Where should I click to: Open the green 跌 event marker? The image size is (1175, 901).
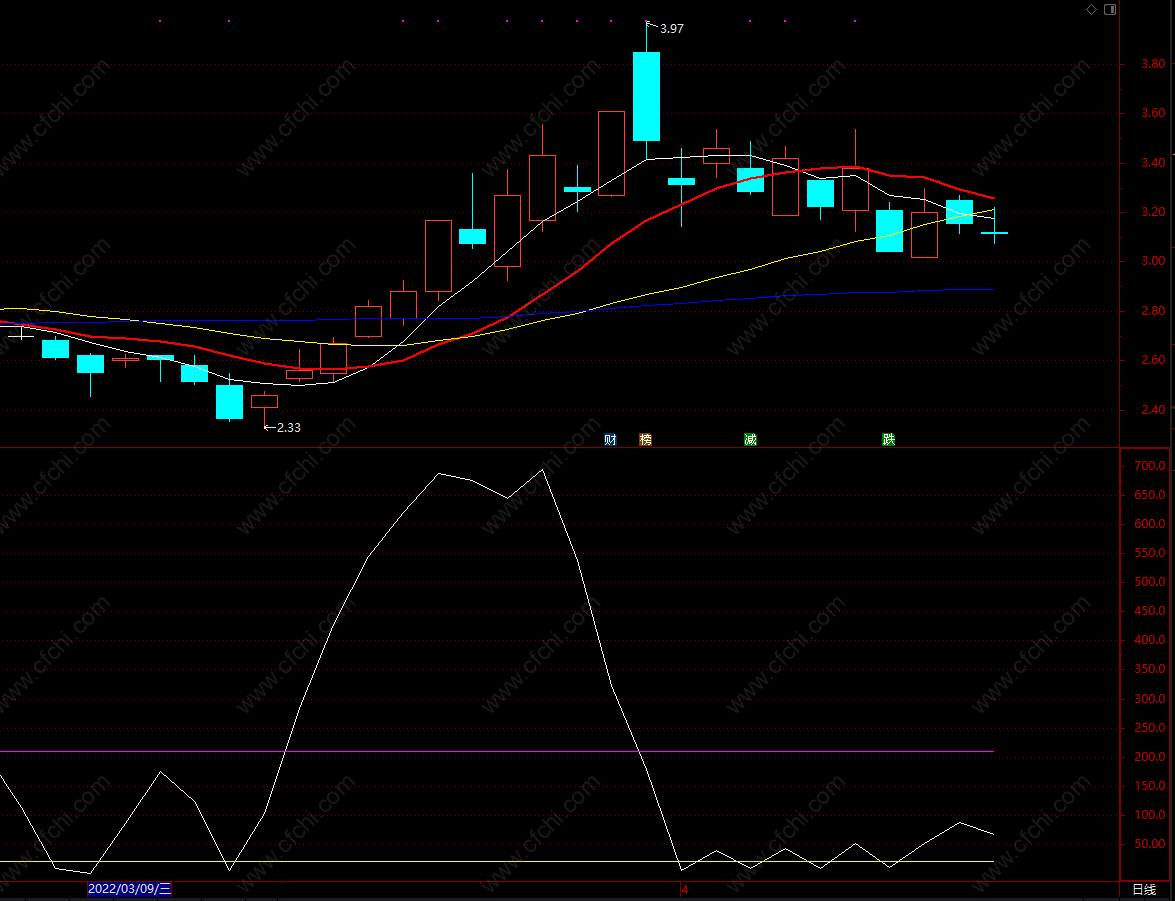[889, 440]
